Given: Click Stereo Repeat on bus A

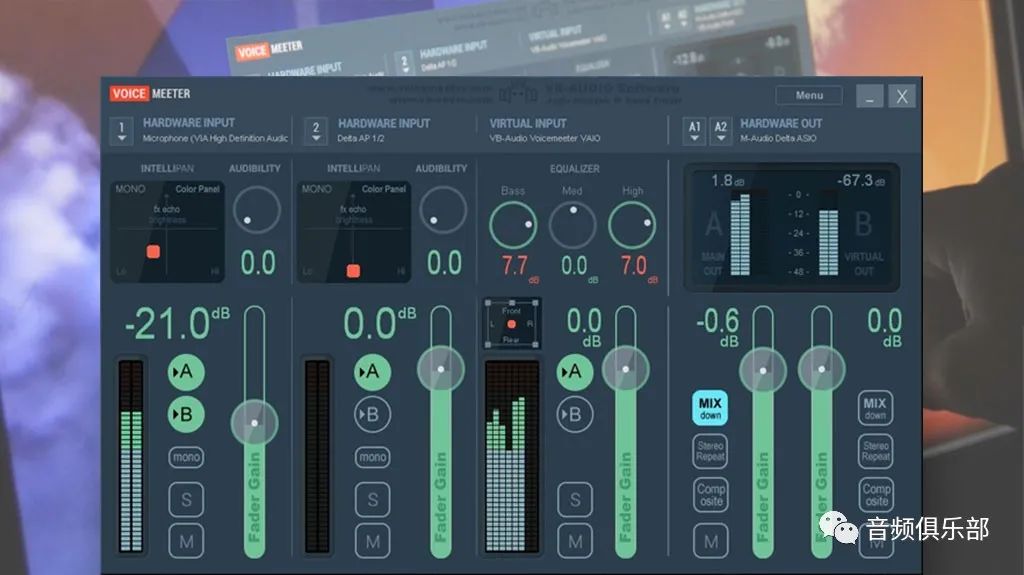Looking at the screenshot, I should pyautogui.click(x=710, y=451).
